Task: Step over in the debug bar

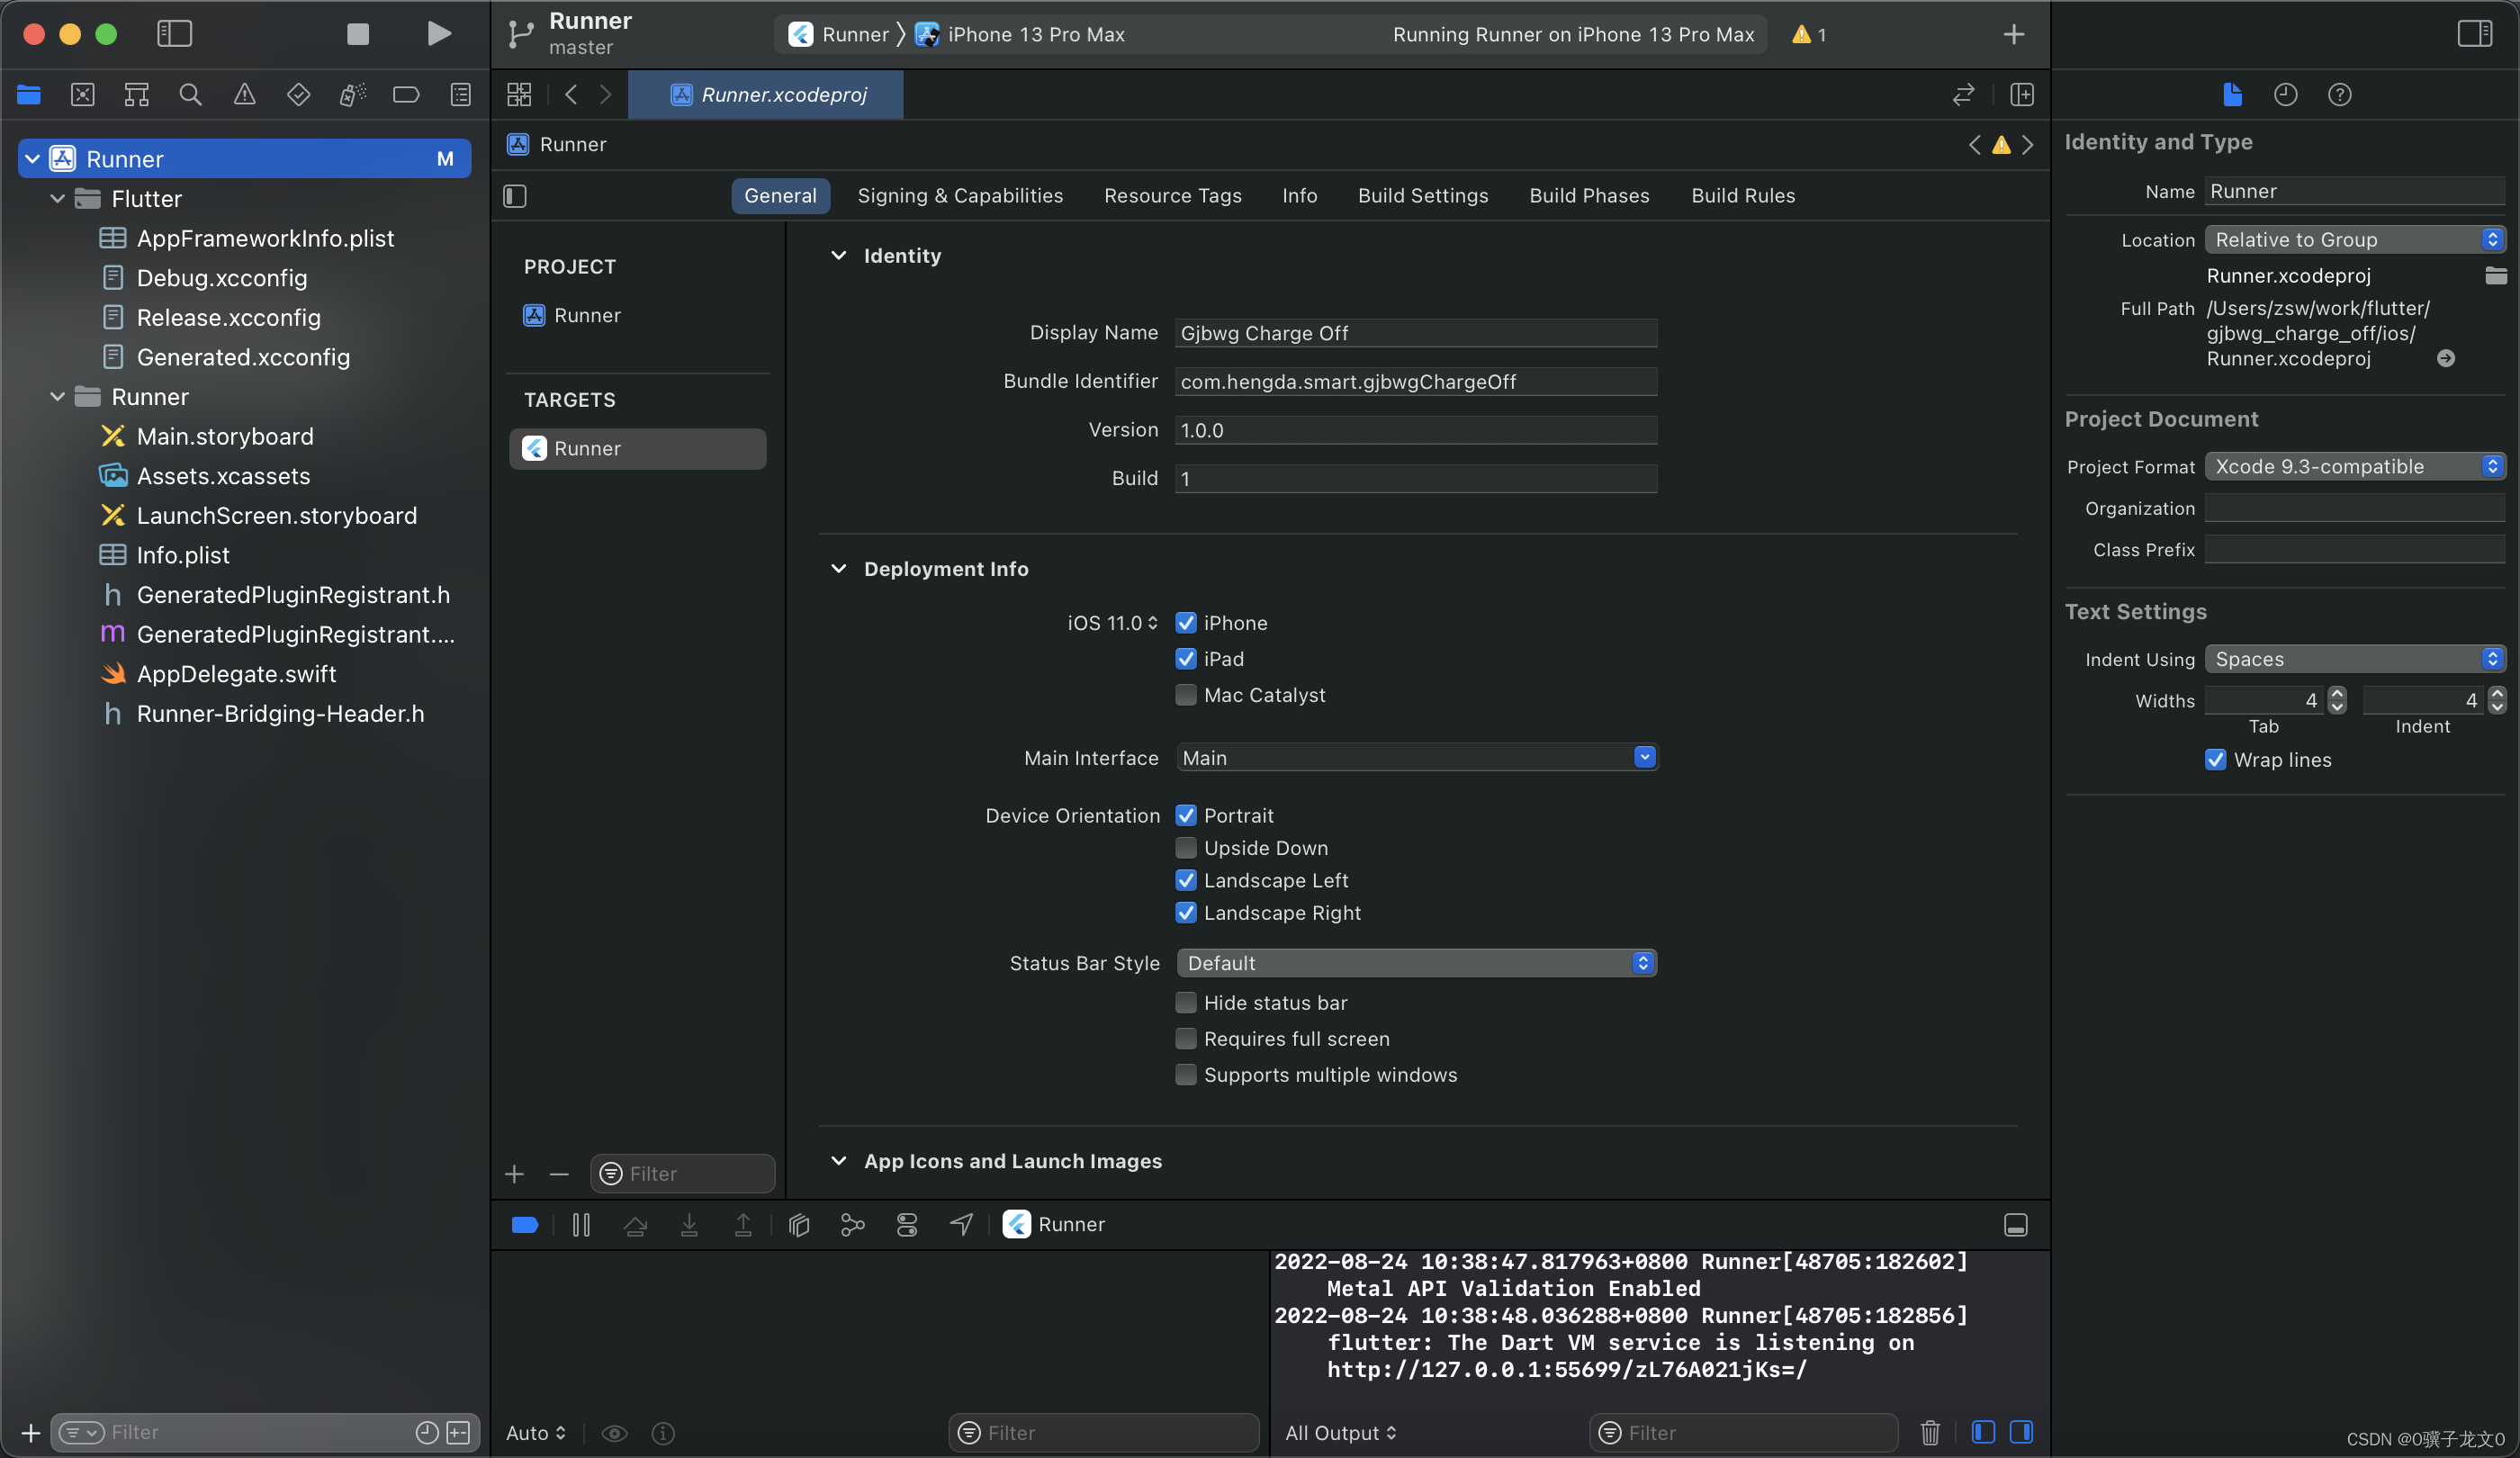Action: pyautogui.click(x=635, y=1224)
